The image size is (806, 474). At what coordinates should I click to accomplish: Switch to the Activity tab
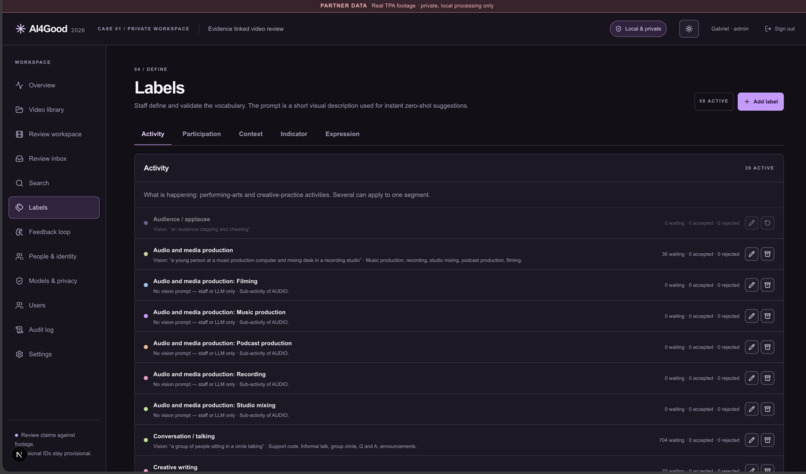[153, 134]
